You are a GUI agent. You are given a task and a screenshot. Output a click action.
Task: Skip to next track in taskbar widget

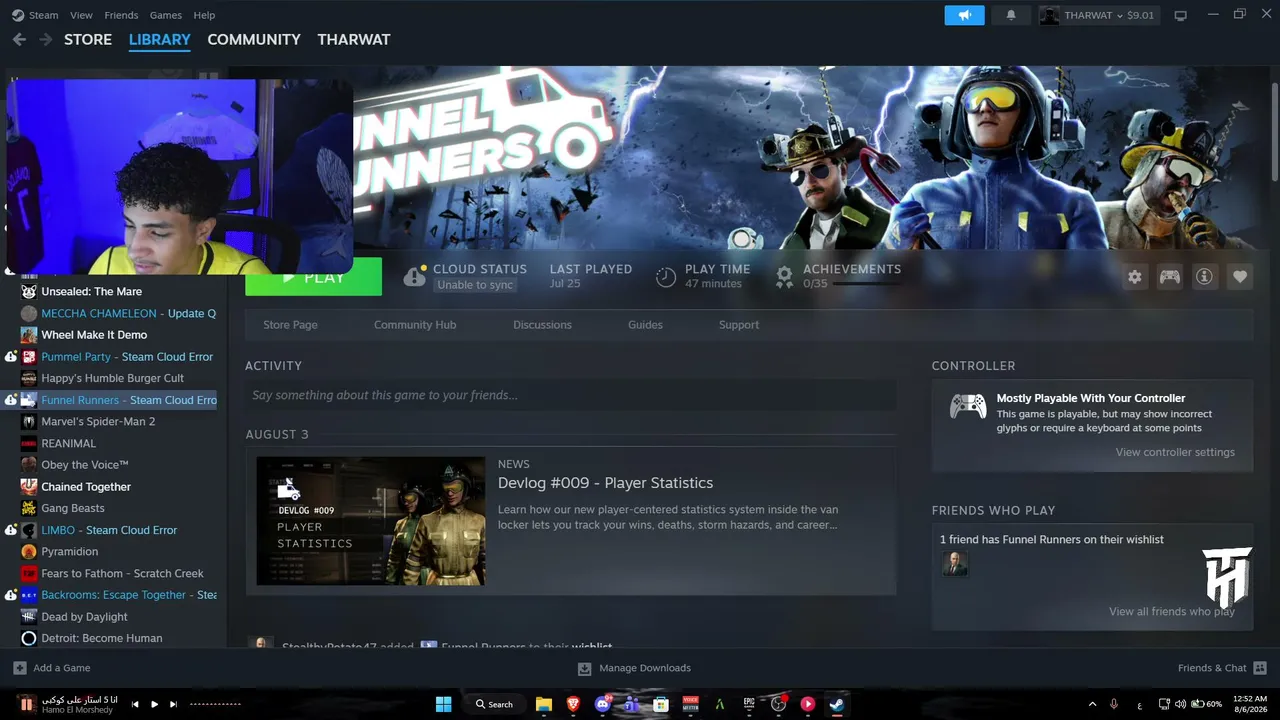click(x=173, y=704)
